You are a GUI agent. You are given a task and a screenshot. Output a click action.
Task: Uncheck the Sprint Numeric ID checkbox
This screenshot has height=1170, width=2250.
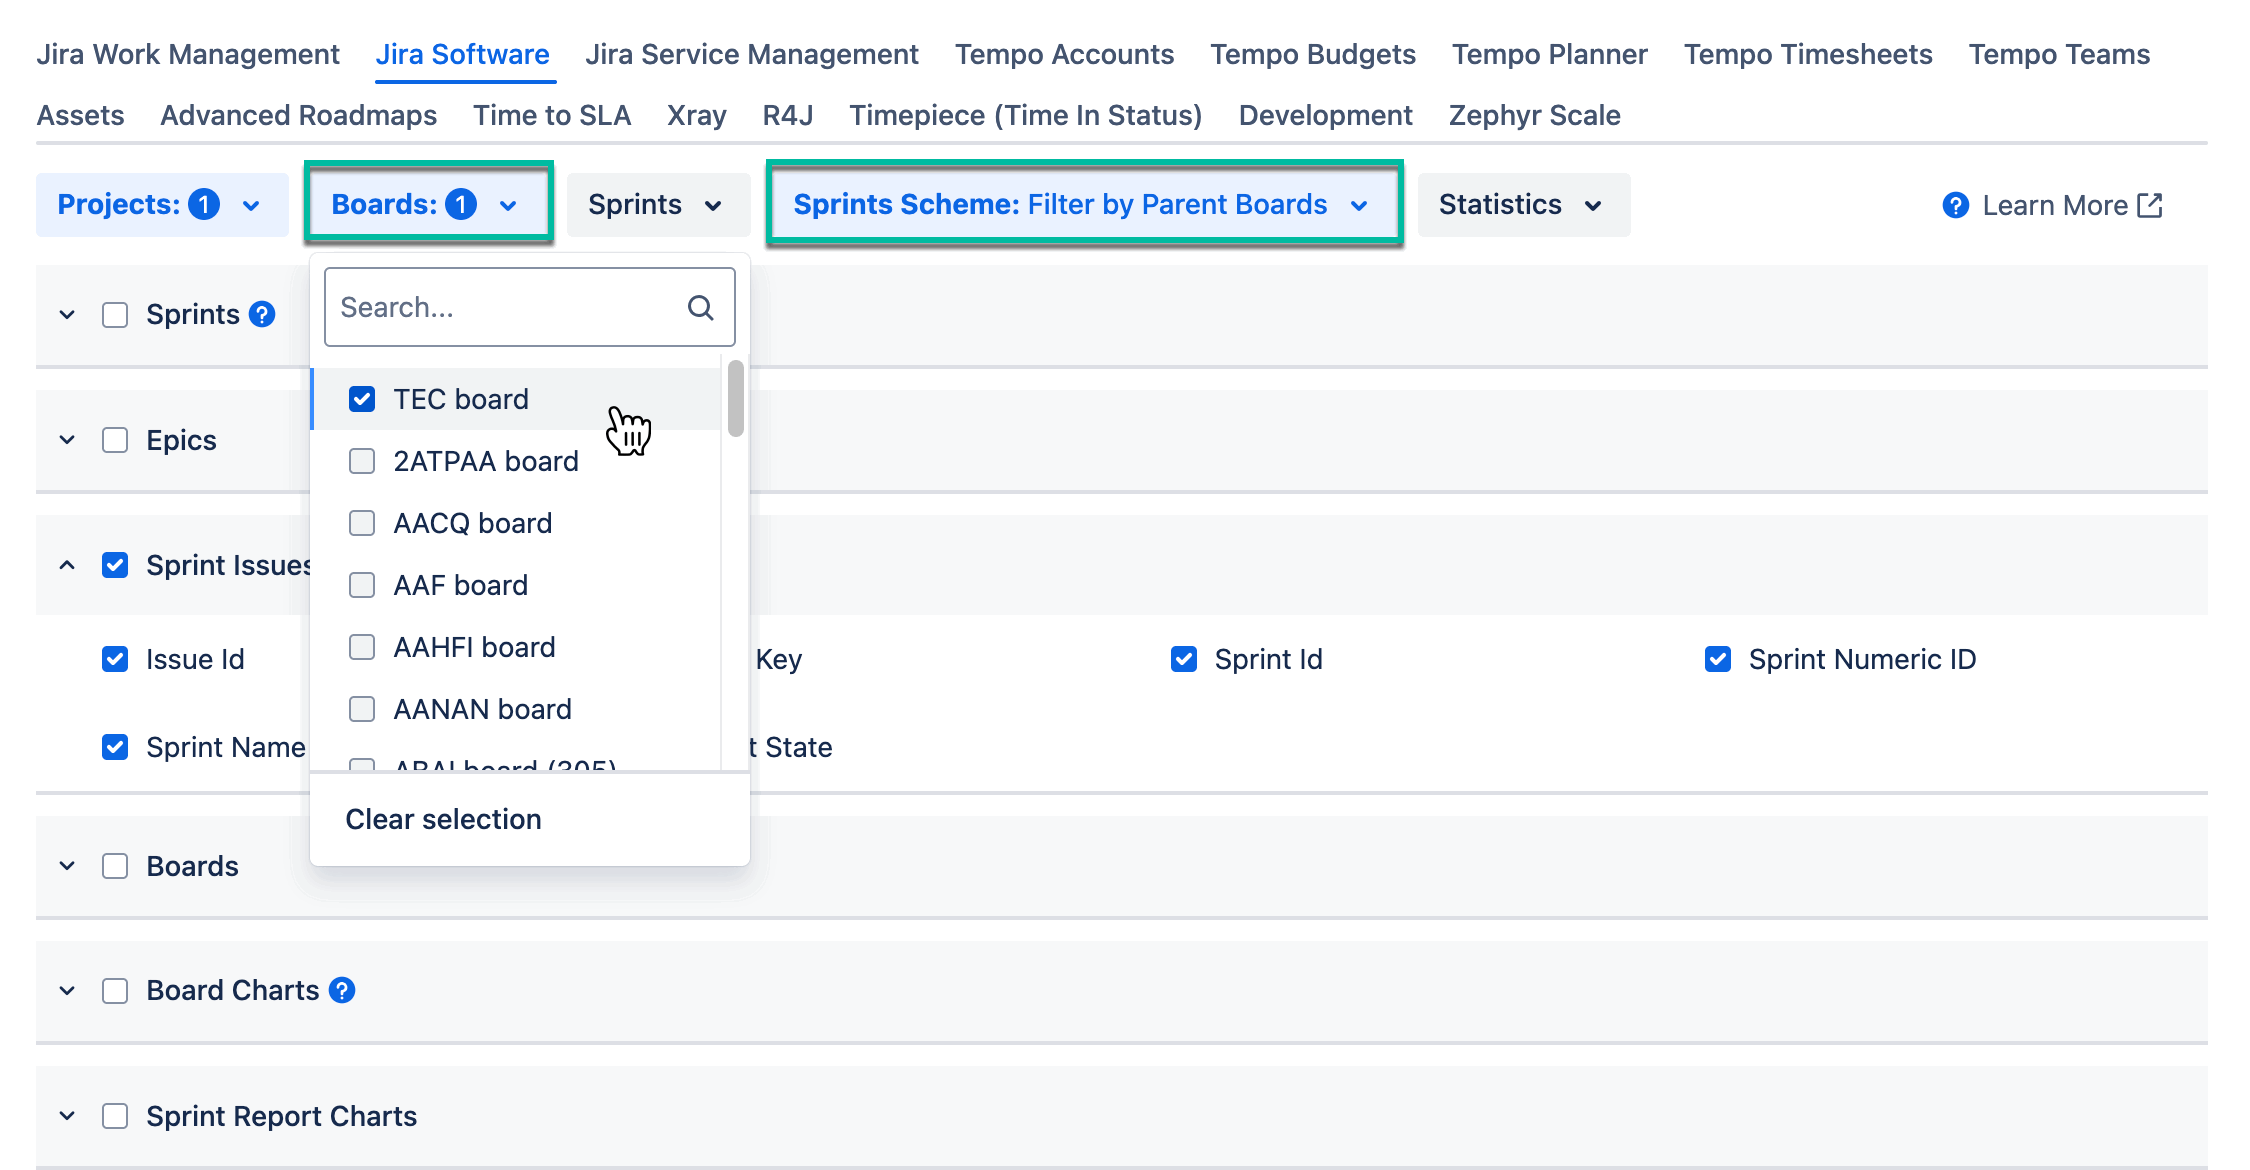1718,658
